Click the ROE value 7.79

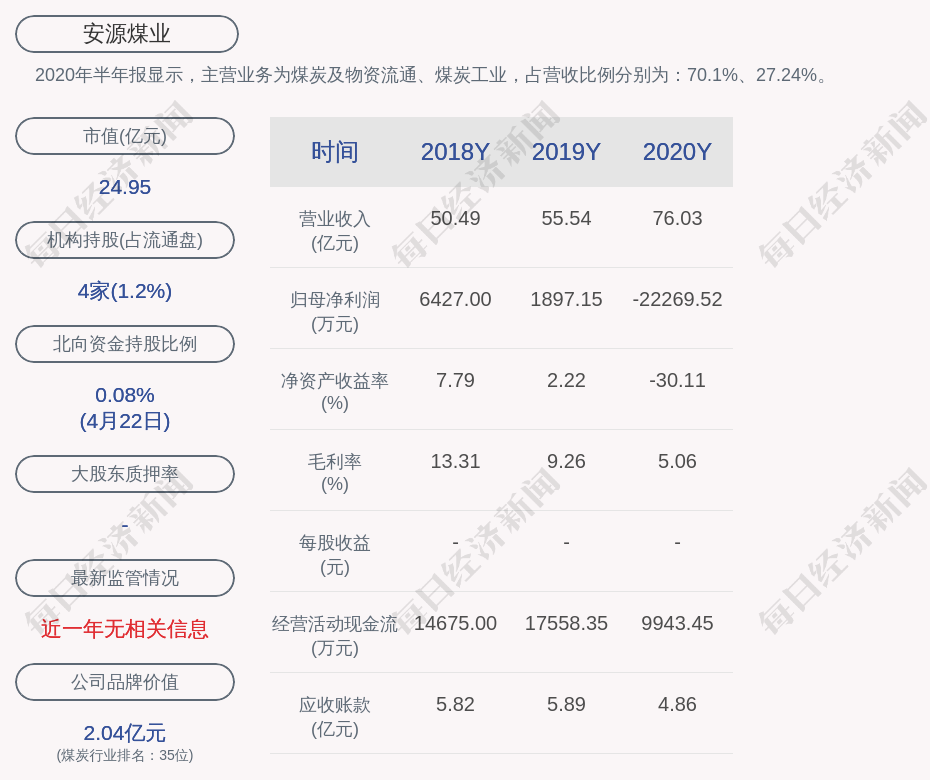(x=455, y=380)
